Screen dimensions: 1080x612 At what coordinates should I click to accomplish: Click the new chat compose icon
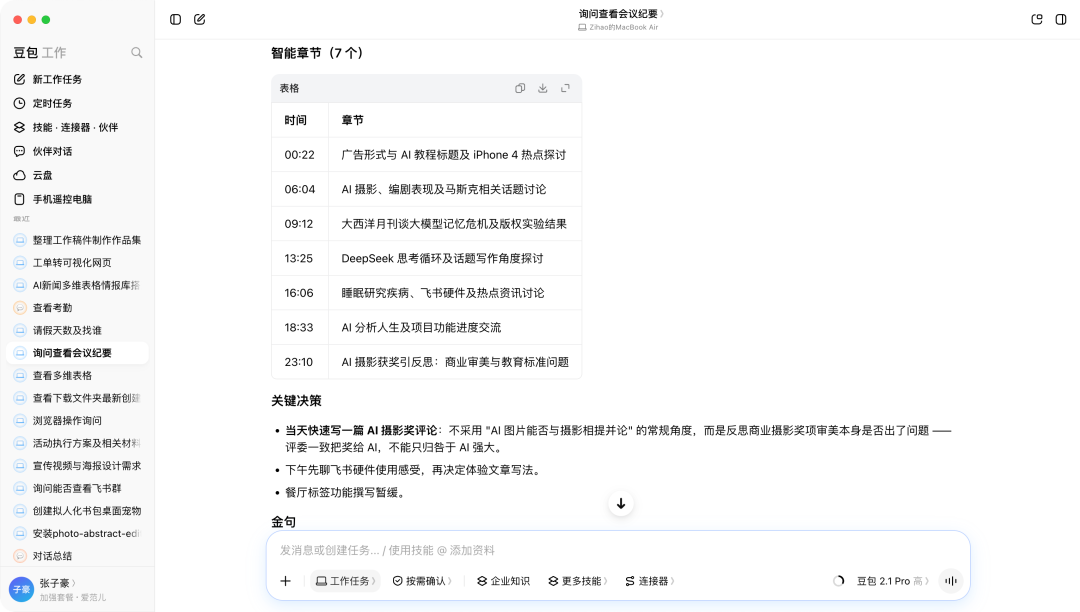tap(200, 19)
